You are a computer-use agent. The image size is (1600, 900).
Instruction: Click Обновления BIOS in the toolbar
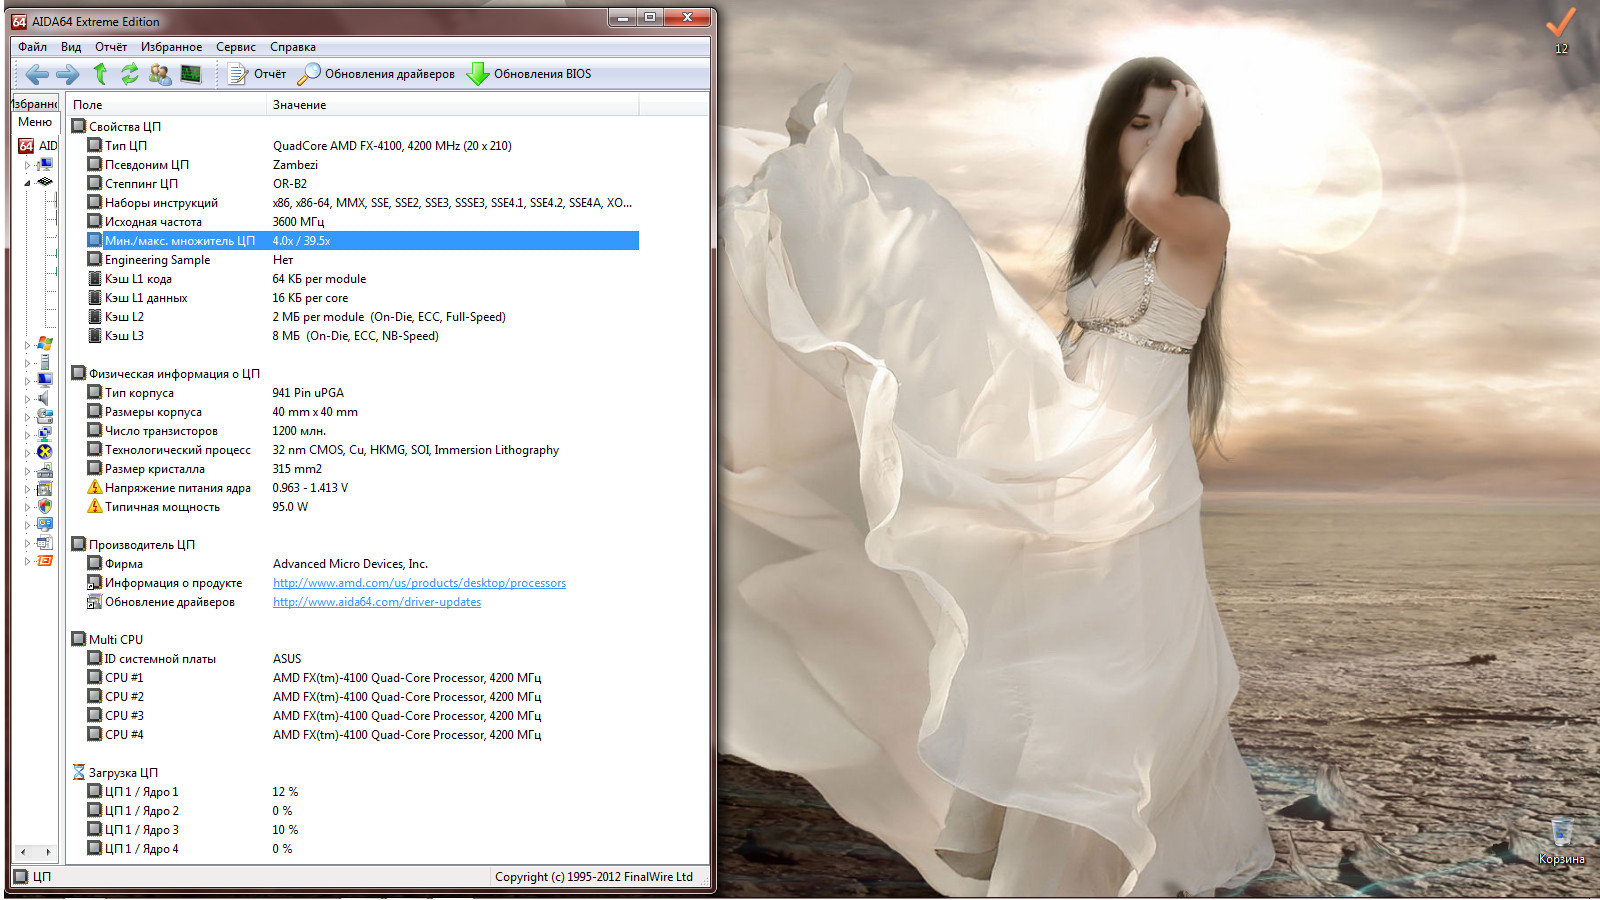pyautogui.click(x=529, y=74)
